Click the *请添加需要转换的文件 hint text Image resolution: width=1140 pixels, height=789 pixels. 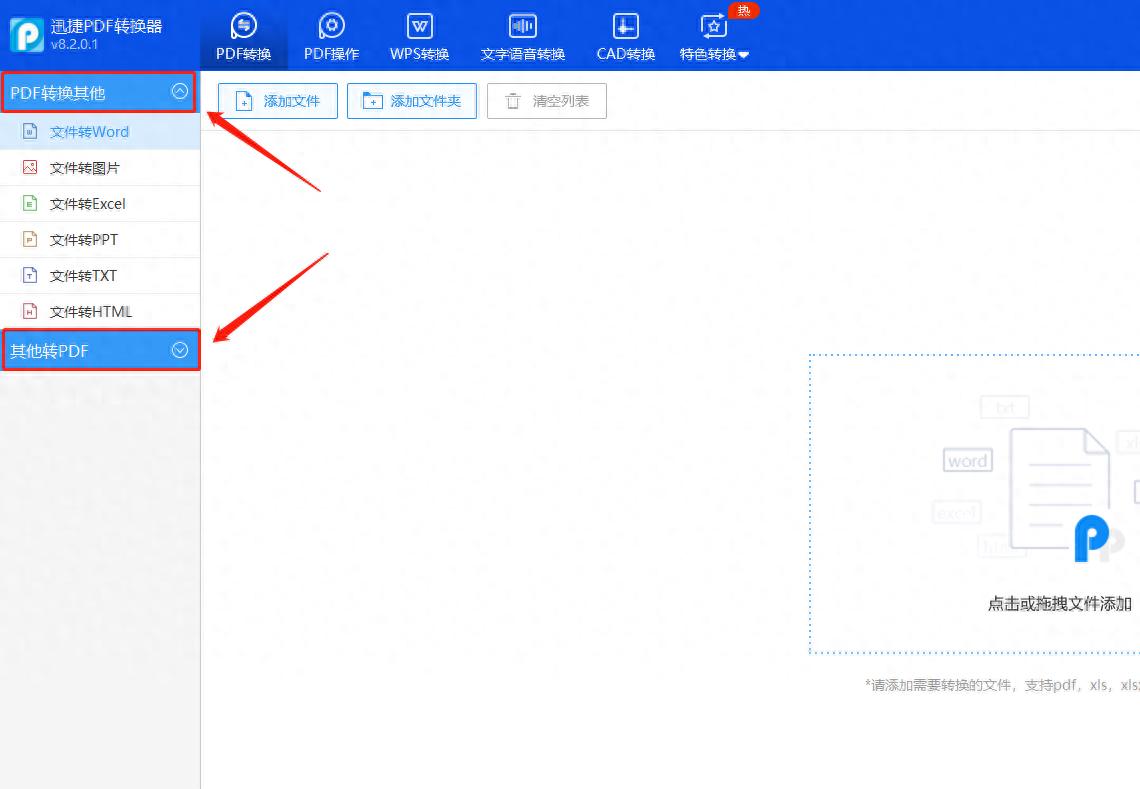point(1003,685)
